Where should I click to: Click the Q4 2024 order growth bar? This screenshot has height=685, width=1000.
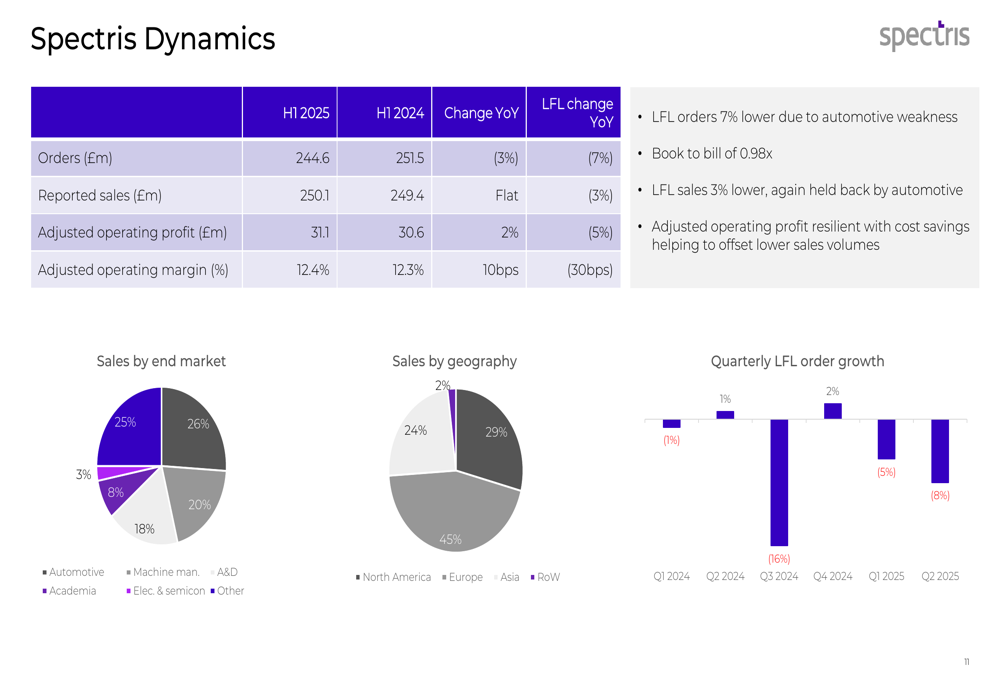(833, 411)
